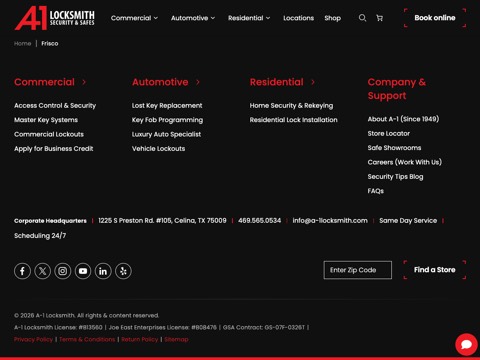Image resolution: width=480 pixels, height=360 pixels.
Task: Open Master Key Systems link
Action: click(46, 120)
